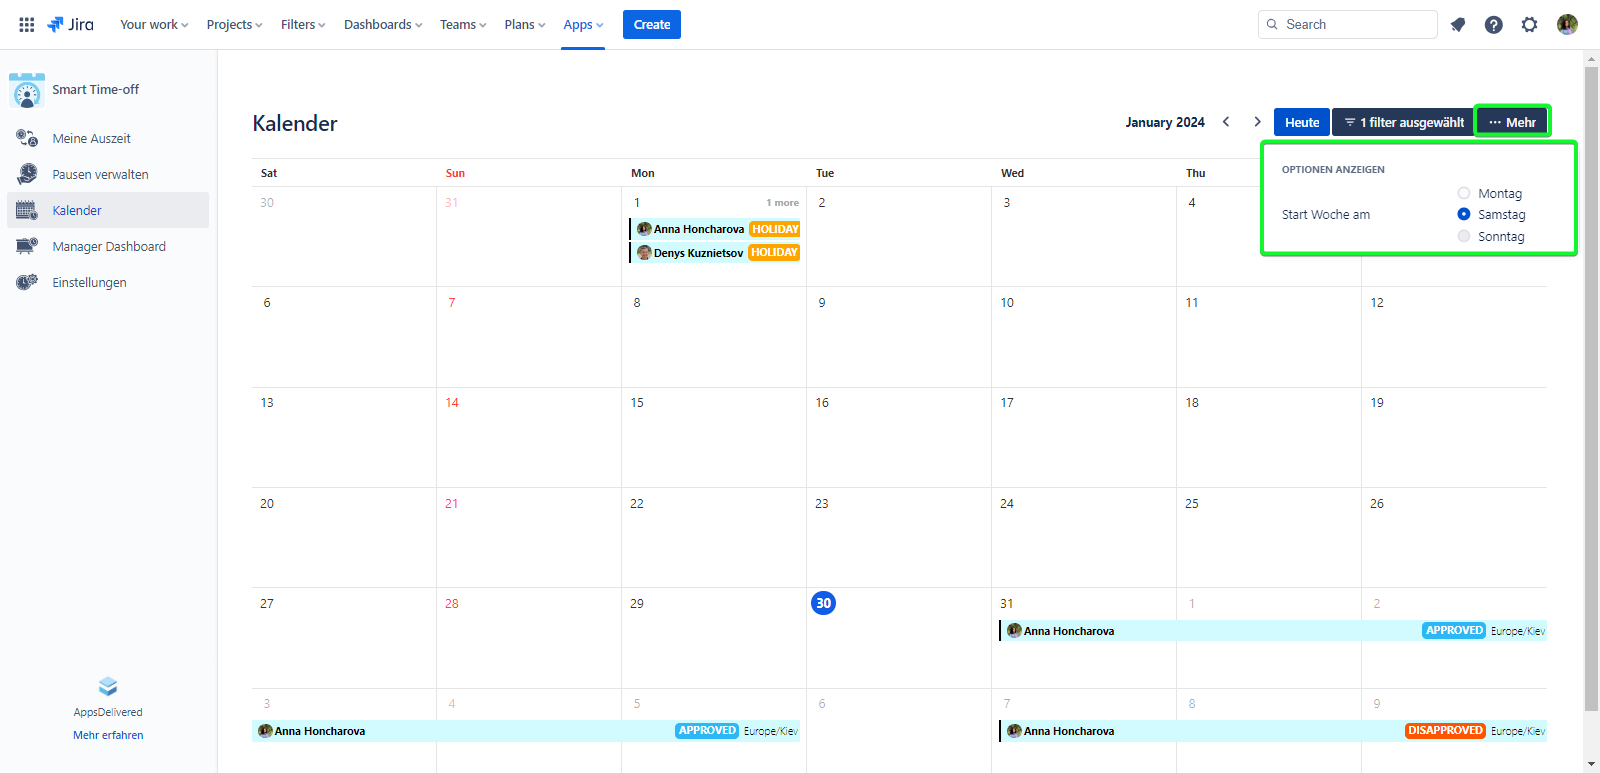Image resolution: width=1600 pixels, height=773 pixels.
Task: Click the Einstellungen gears icon
Action: pyautogui.click(x=27, y=282)
